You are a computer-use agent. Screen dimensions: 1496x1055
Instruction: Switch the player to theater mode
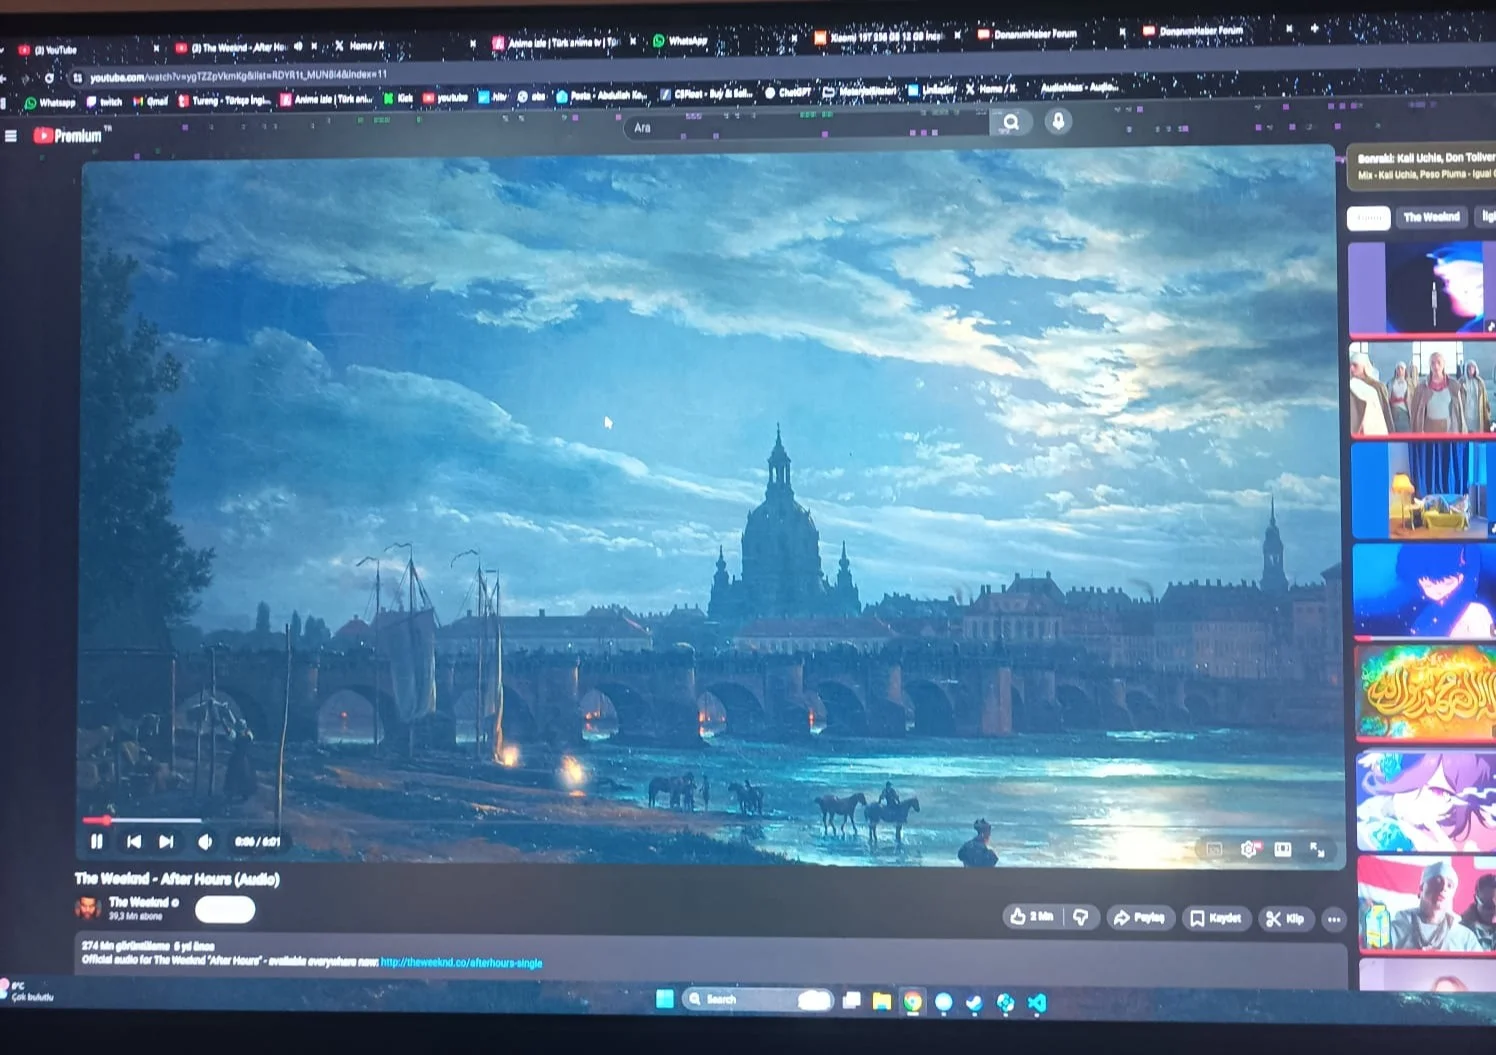1283,849
